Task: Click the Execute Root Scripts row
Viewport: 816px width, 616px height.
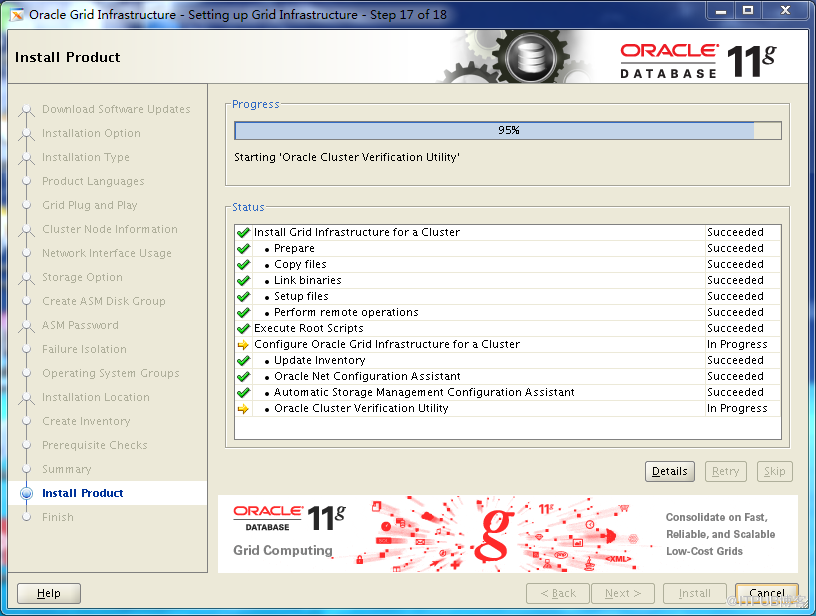Action: pos(508,329)
